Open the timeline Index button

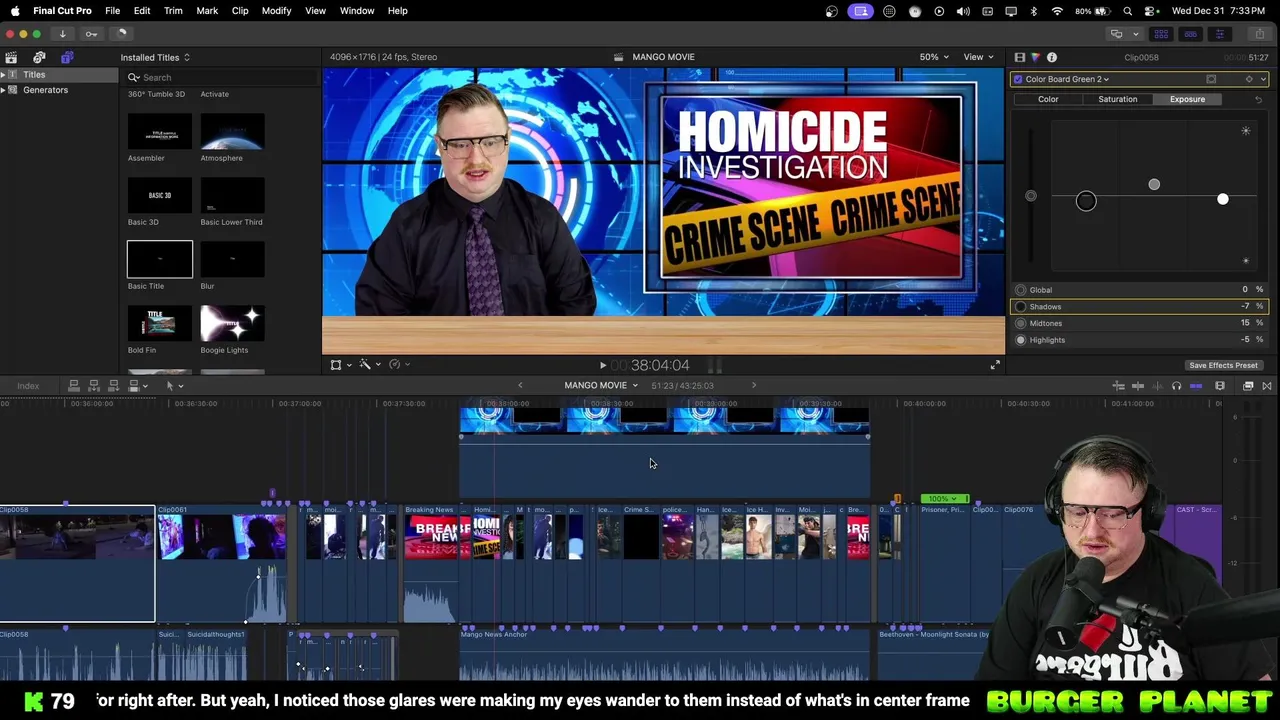click(28, 386)
